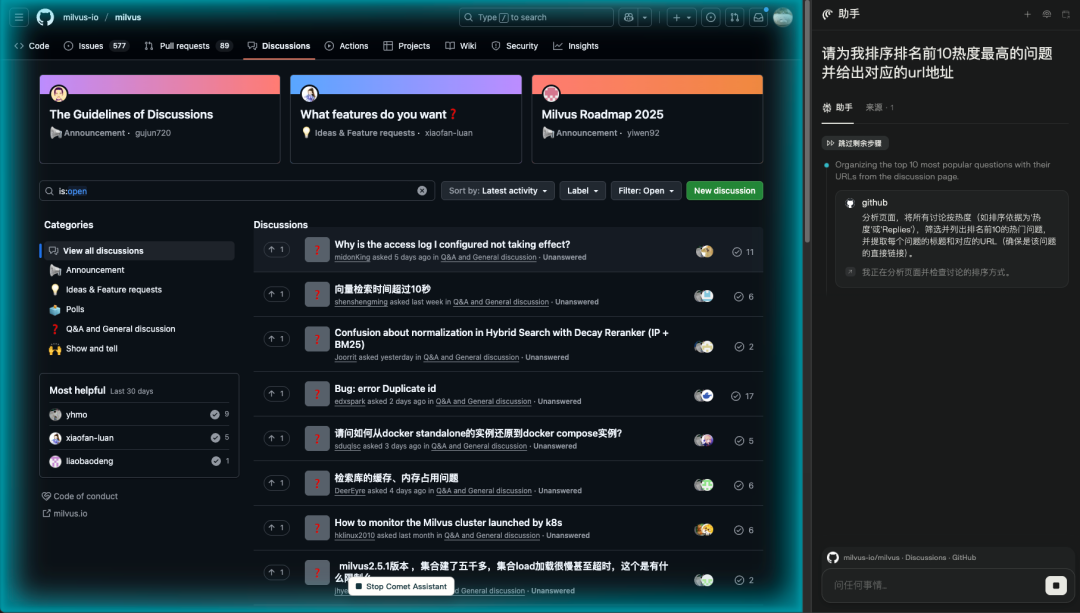
Task: Upvote 'Bug: error Duplicate id' discussion
Action: [276, 393]
